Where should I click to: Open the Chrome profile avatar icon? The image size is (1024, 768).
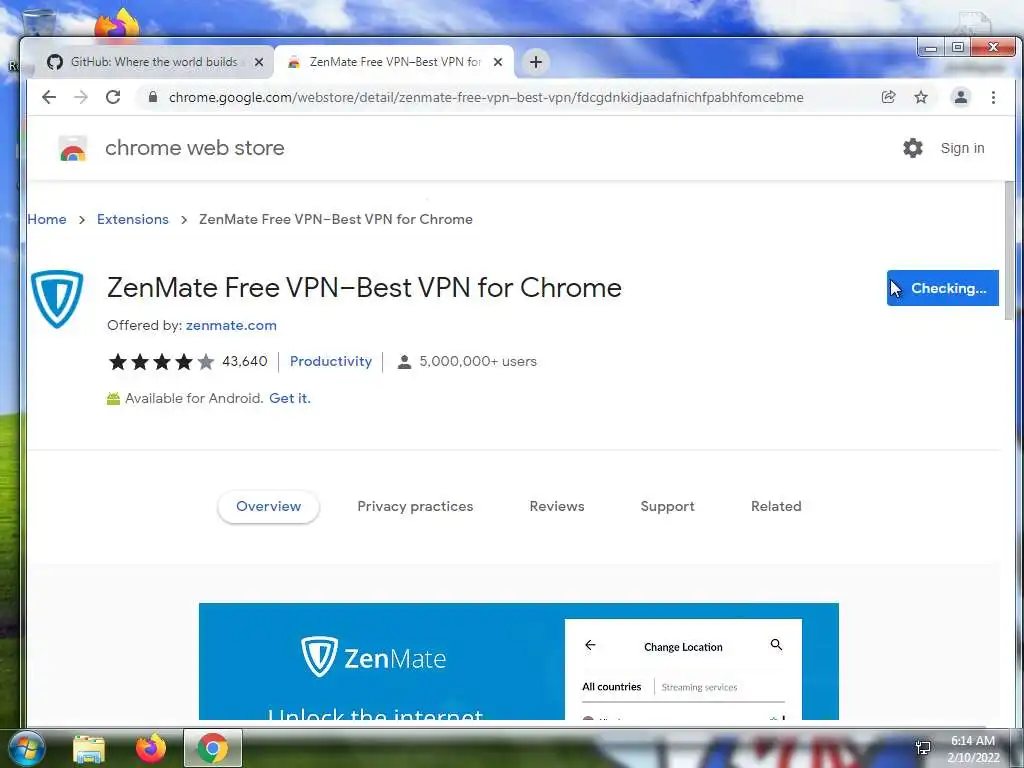click(x=961, y=97)
